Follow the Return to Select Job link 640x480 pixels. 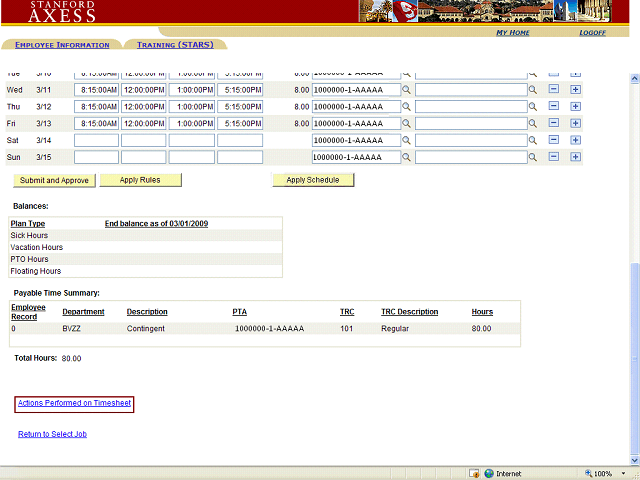(x=52, y=434)
